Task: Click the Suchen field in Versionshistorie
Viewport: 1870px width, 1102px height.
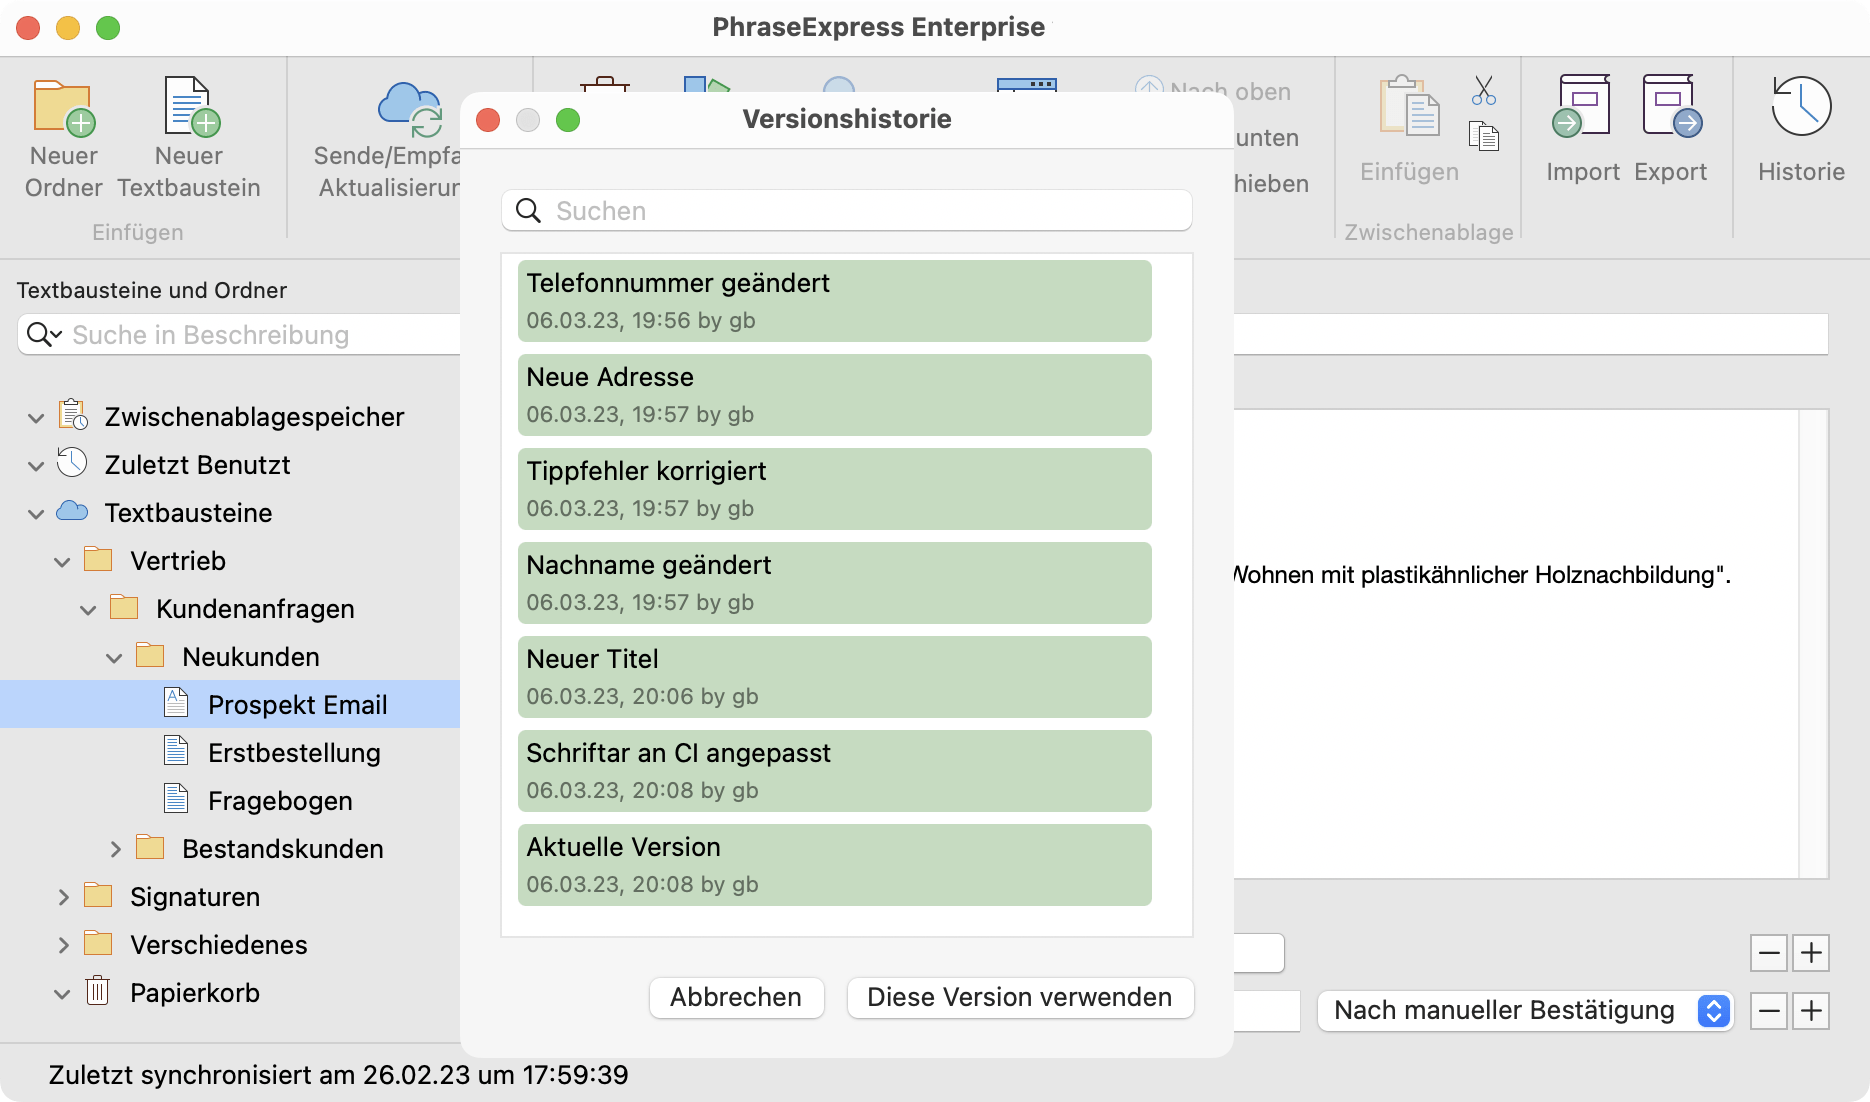Action: tap(847, 210)
